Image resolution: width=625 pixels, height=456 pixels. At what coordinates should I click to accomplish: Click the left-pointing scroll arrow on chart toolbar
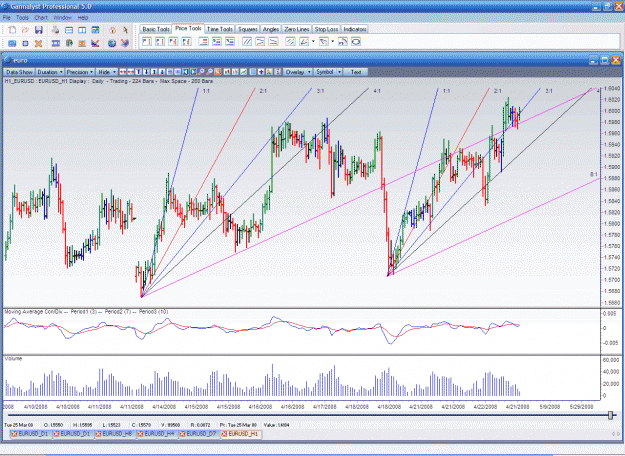(185, 72)
